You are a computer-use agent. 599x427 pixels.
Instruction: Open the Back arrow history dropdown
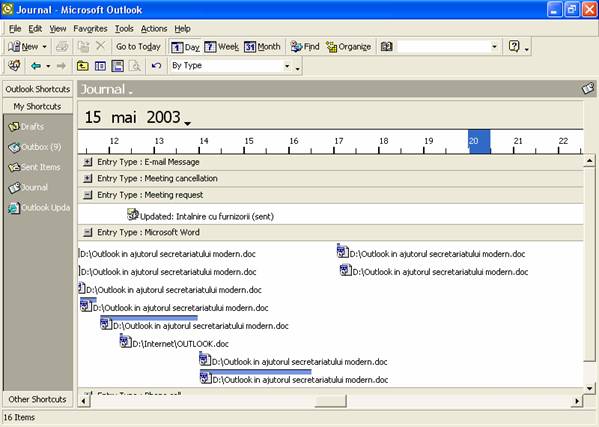click(x=48, y=66)
